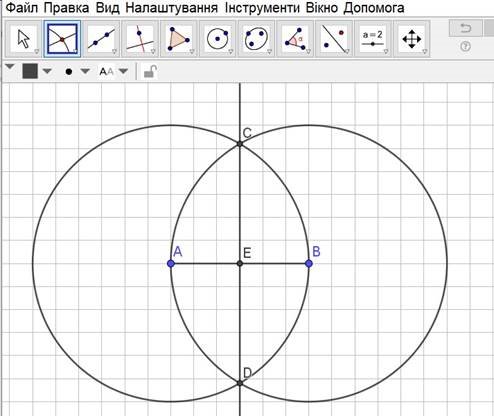The image size is (494, 416).
Task: Collapse the style bar triangle
Action: [x=10, y=66]
